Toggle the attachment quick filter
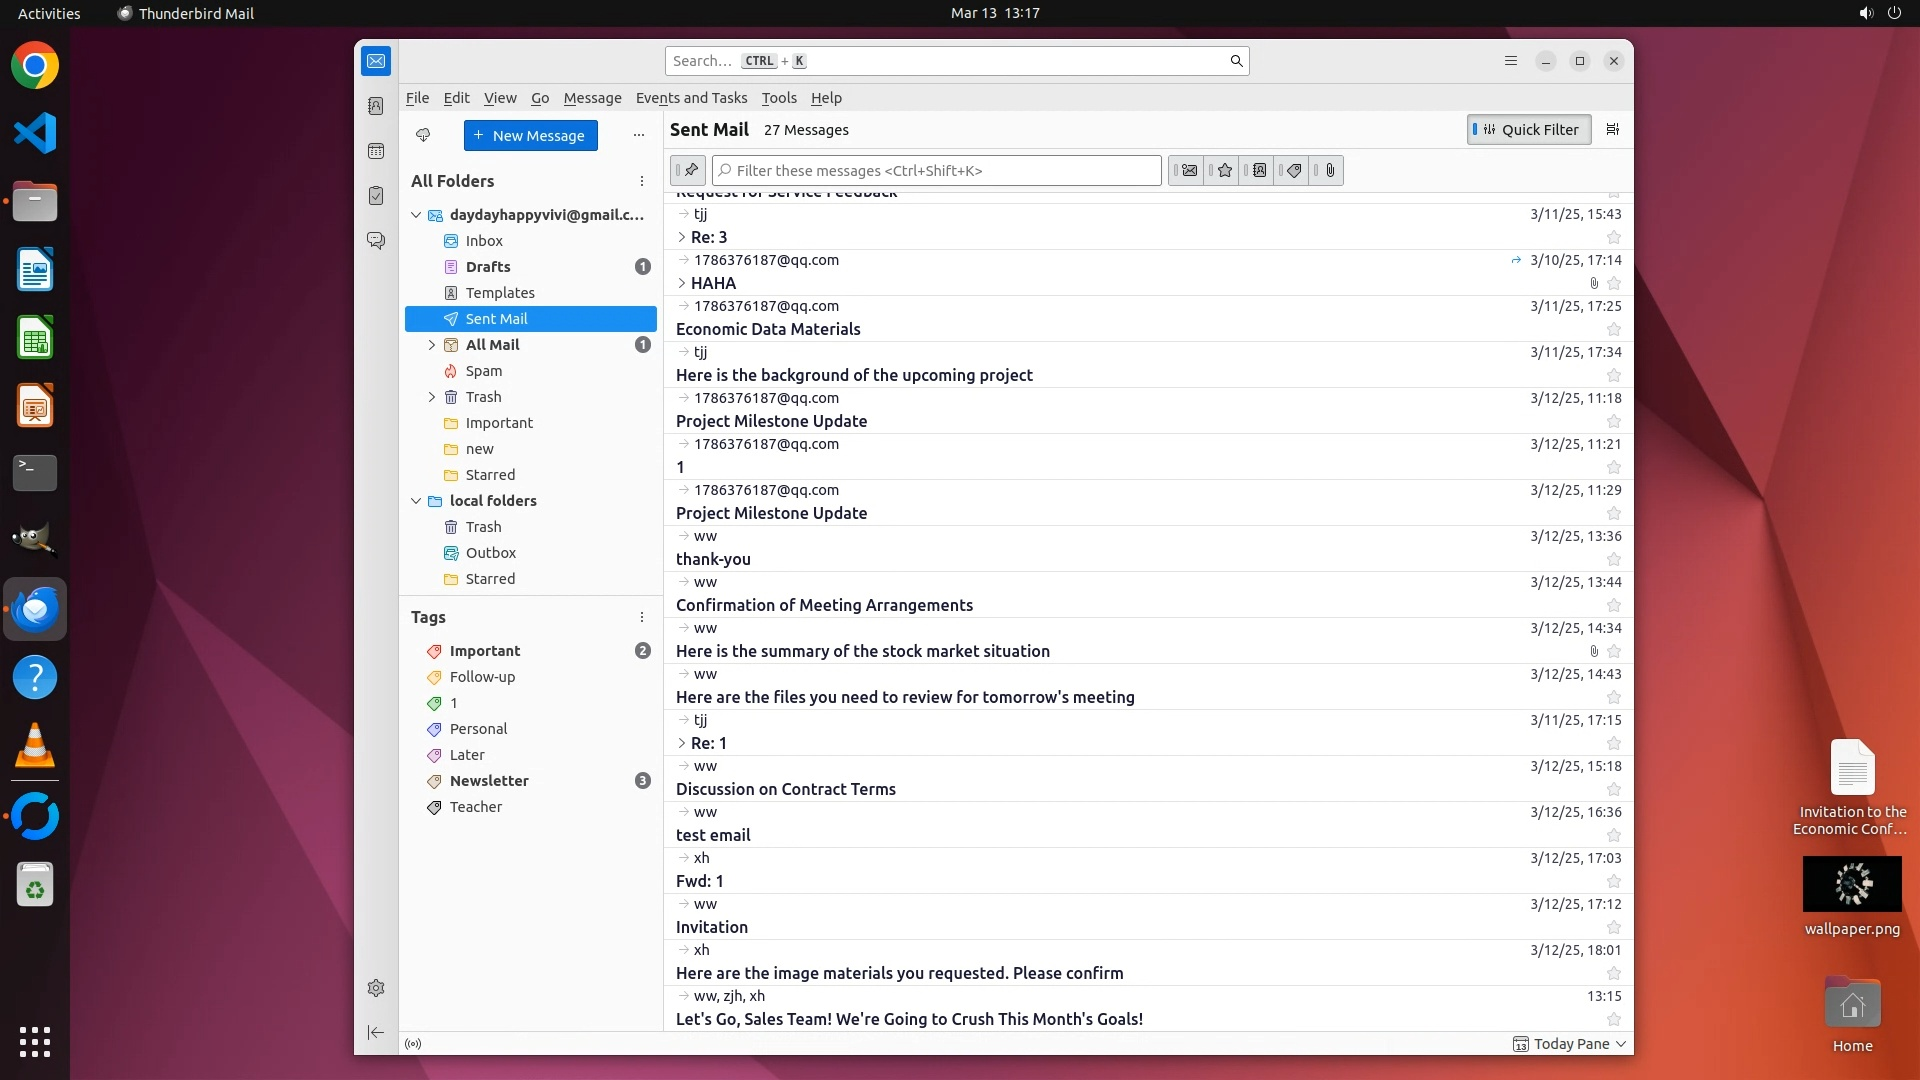 [1329, 171]
